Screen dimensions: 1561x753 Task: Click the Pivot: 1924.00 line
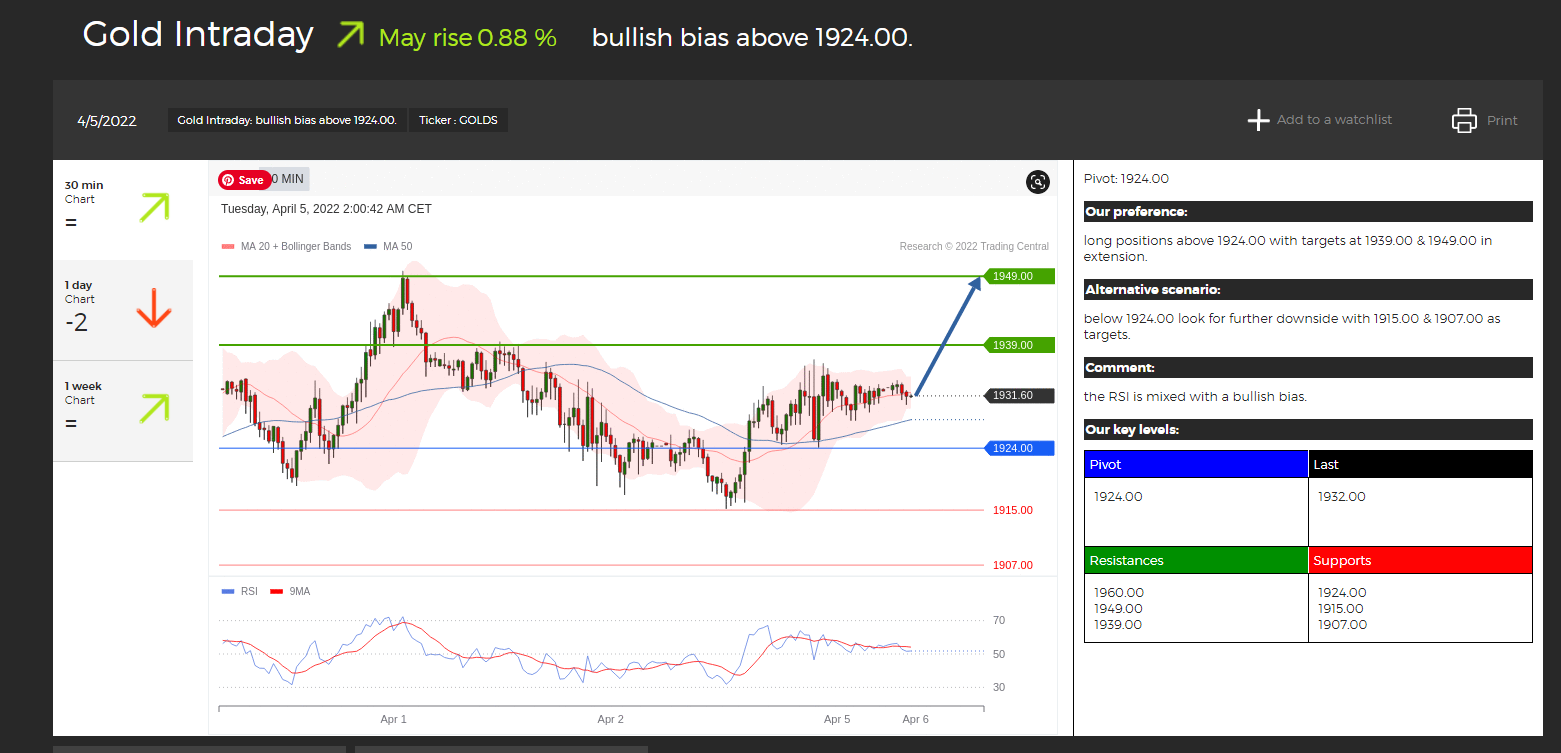click(1126, 179)
